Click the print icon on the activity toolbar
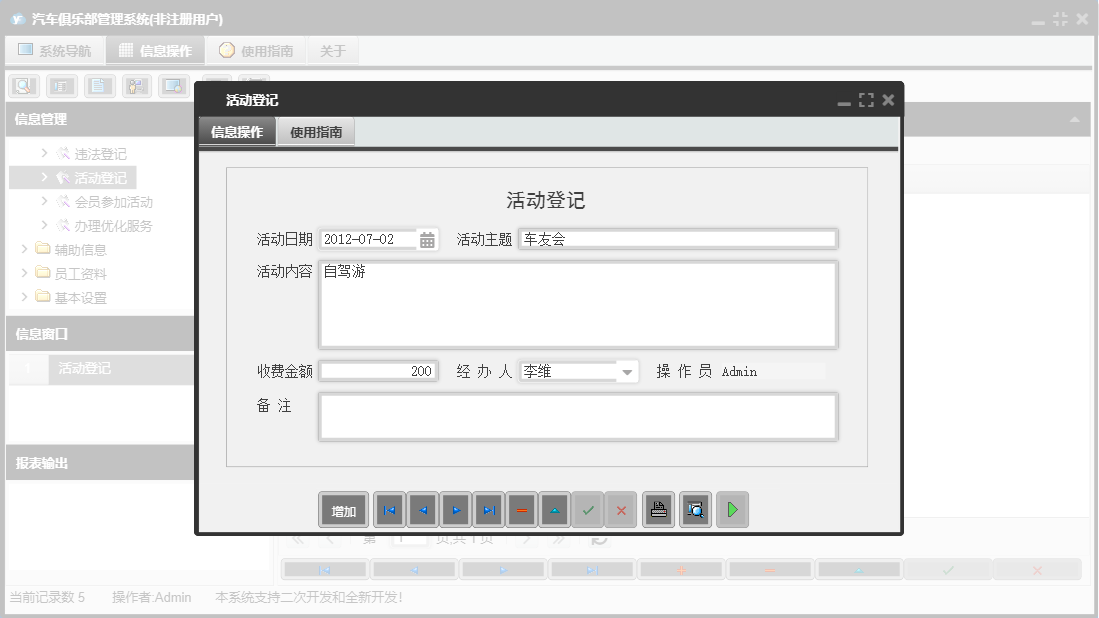Viewport: 1099px width, 618px height. click(657, 509)
